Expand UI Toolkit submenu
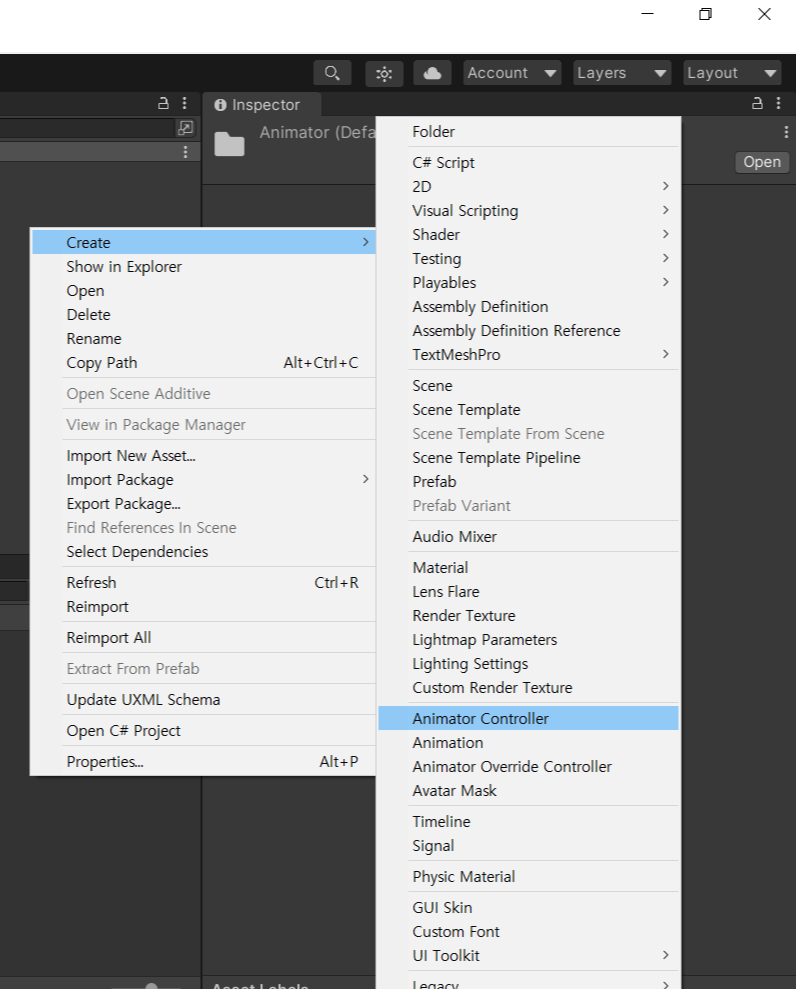Screen dimensions: 796x989 coord(529,956)
